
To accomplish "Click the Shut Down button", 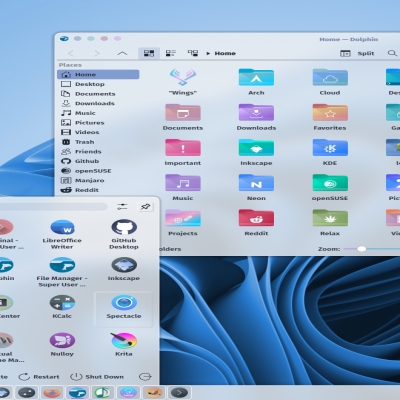I will click(x=97, y=377).
